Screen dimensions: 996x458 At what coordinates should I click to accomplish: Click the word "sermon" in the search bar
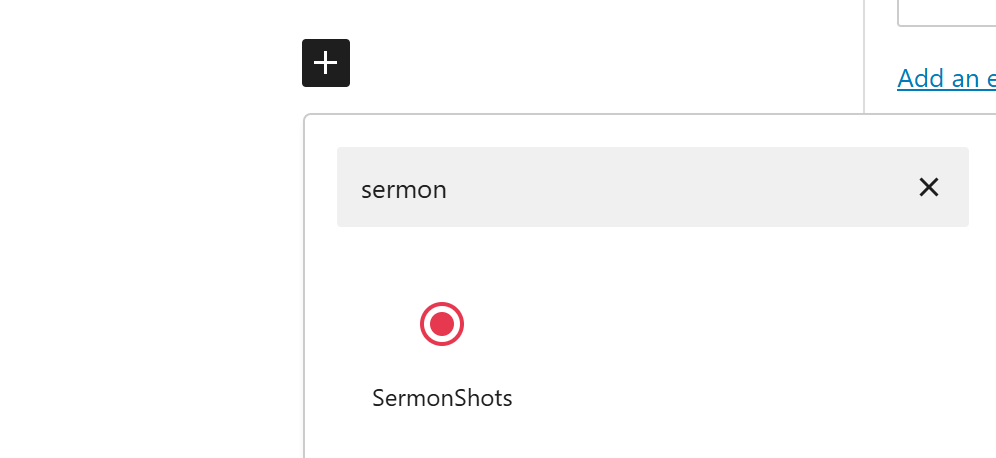pyautogui.click(x=404, y=189)
